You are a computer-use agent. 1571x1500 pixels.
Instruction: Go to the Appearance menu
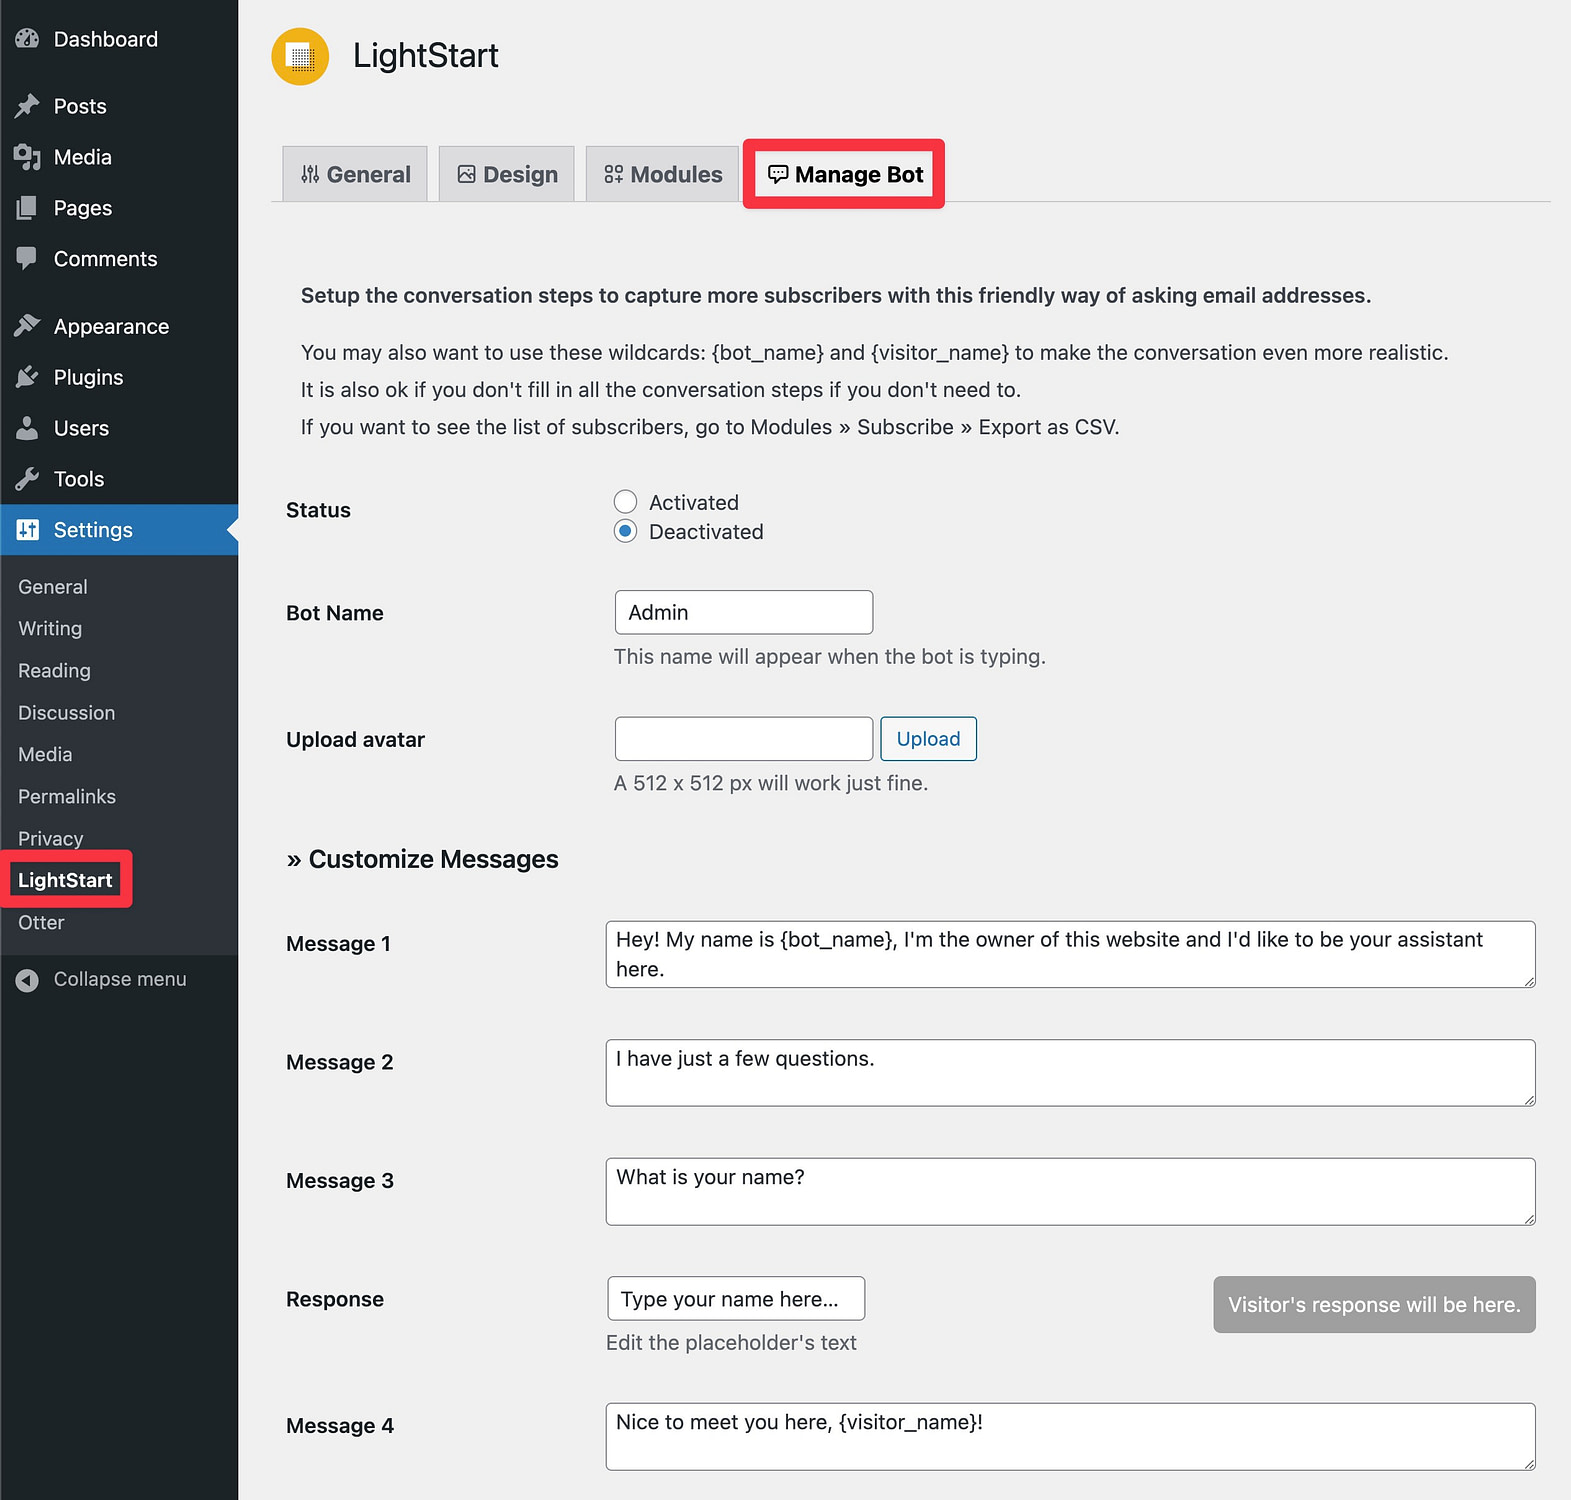[111, 326]
